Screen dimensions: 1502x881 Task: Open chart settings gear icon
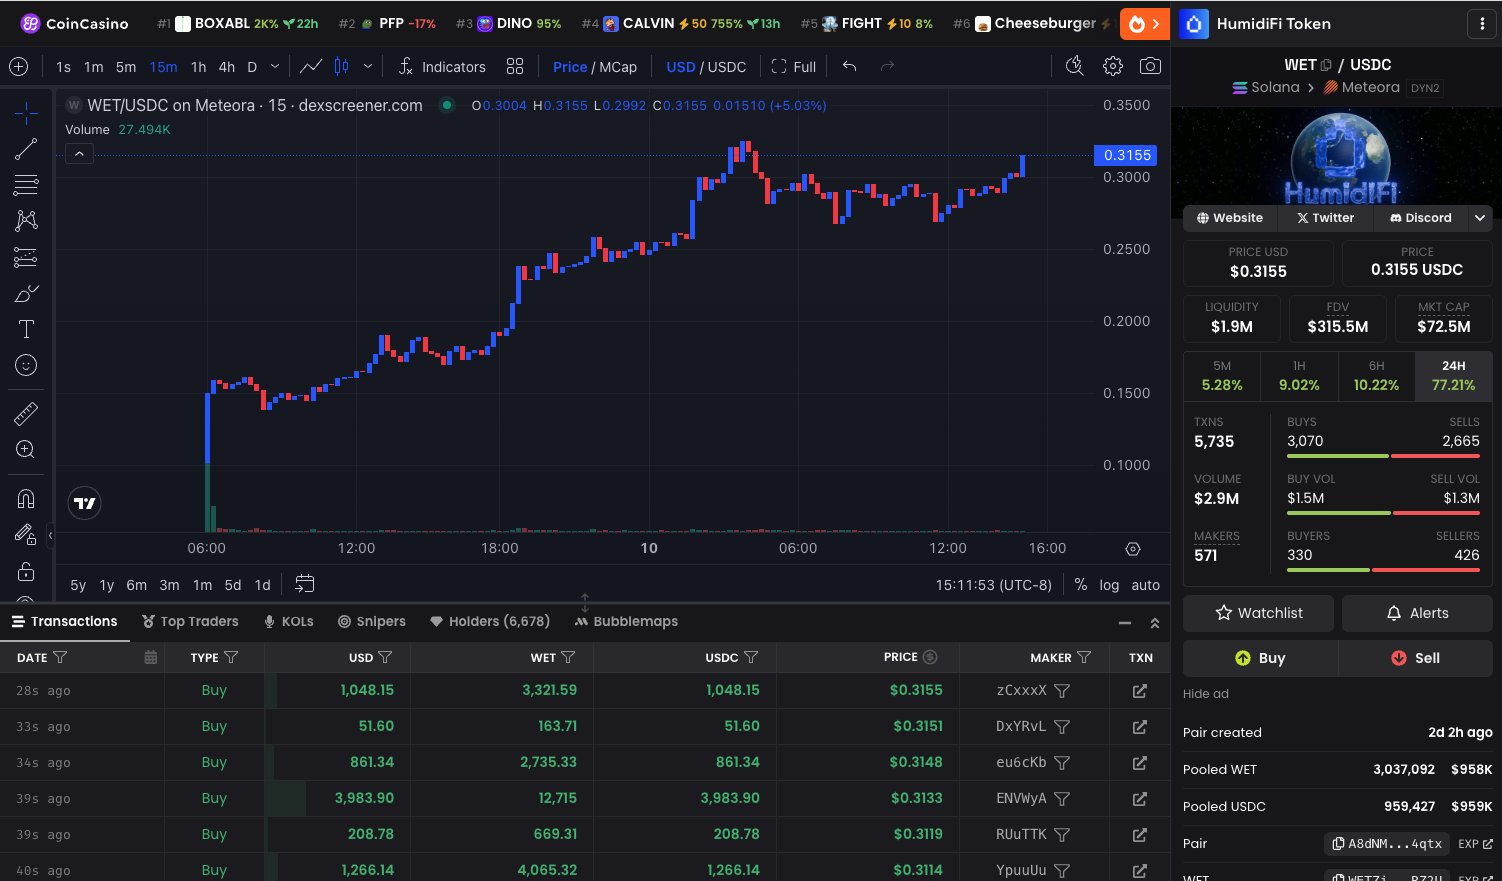click(x=1112, y=67)
